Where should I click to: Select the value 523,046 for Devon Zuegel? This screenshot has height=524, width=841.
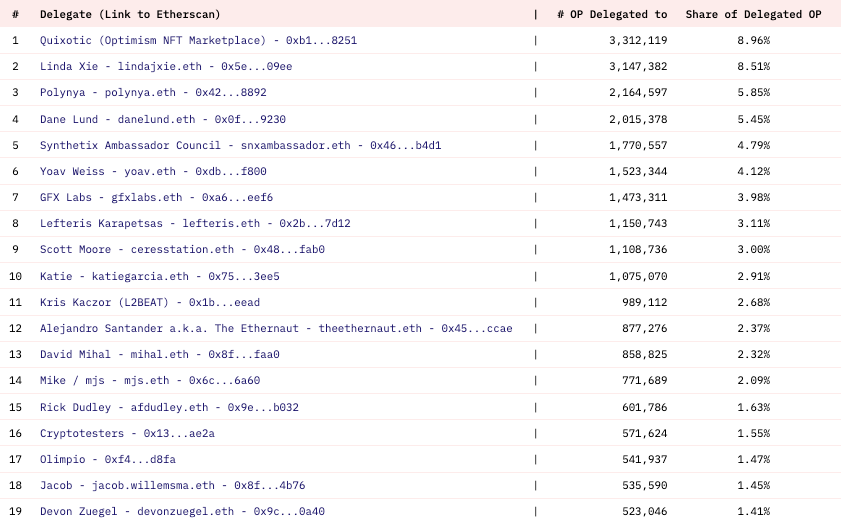645,511
